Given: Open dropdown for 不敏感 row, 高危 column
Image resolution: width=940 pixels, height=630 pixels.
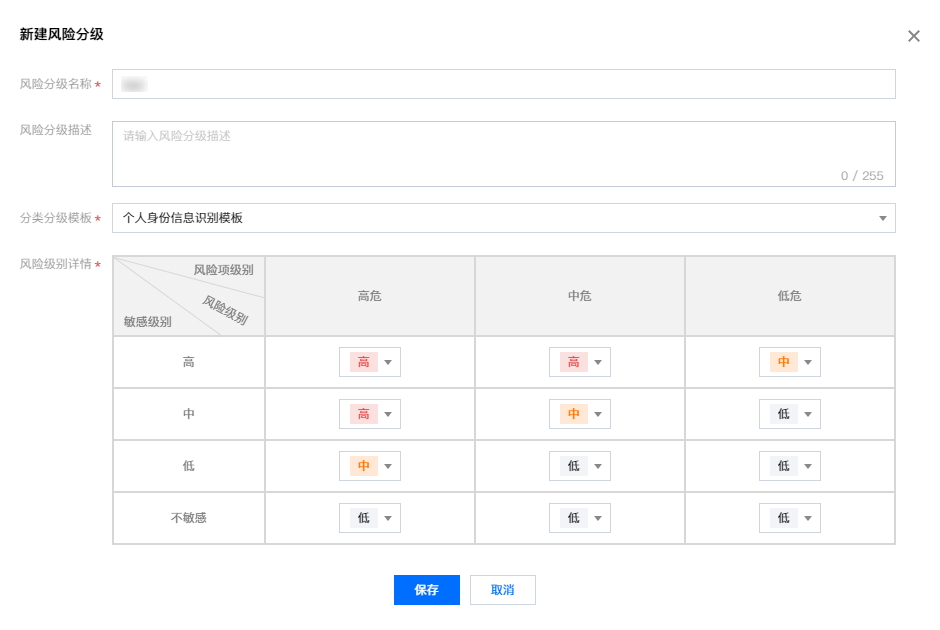Looking at the screenshot, I should tap(370, 518).
